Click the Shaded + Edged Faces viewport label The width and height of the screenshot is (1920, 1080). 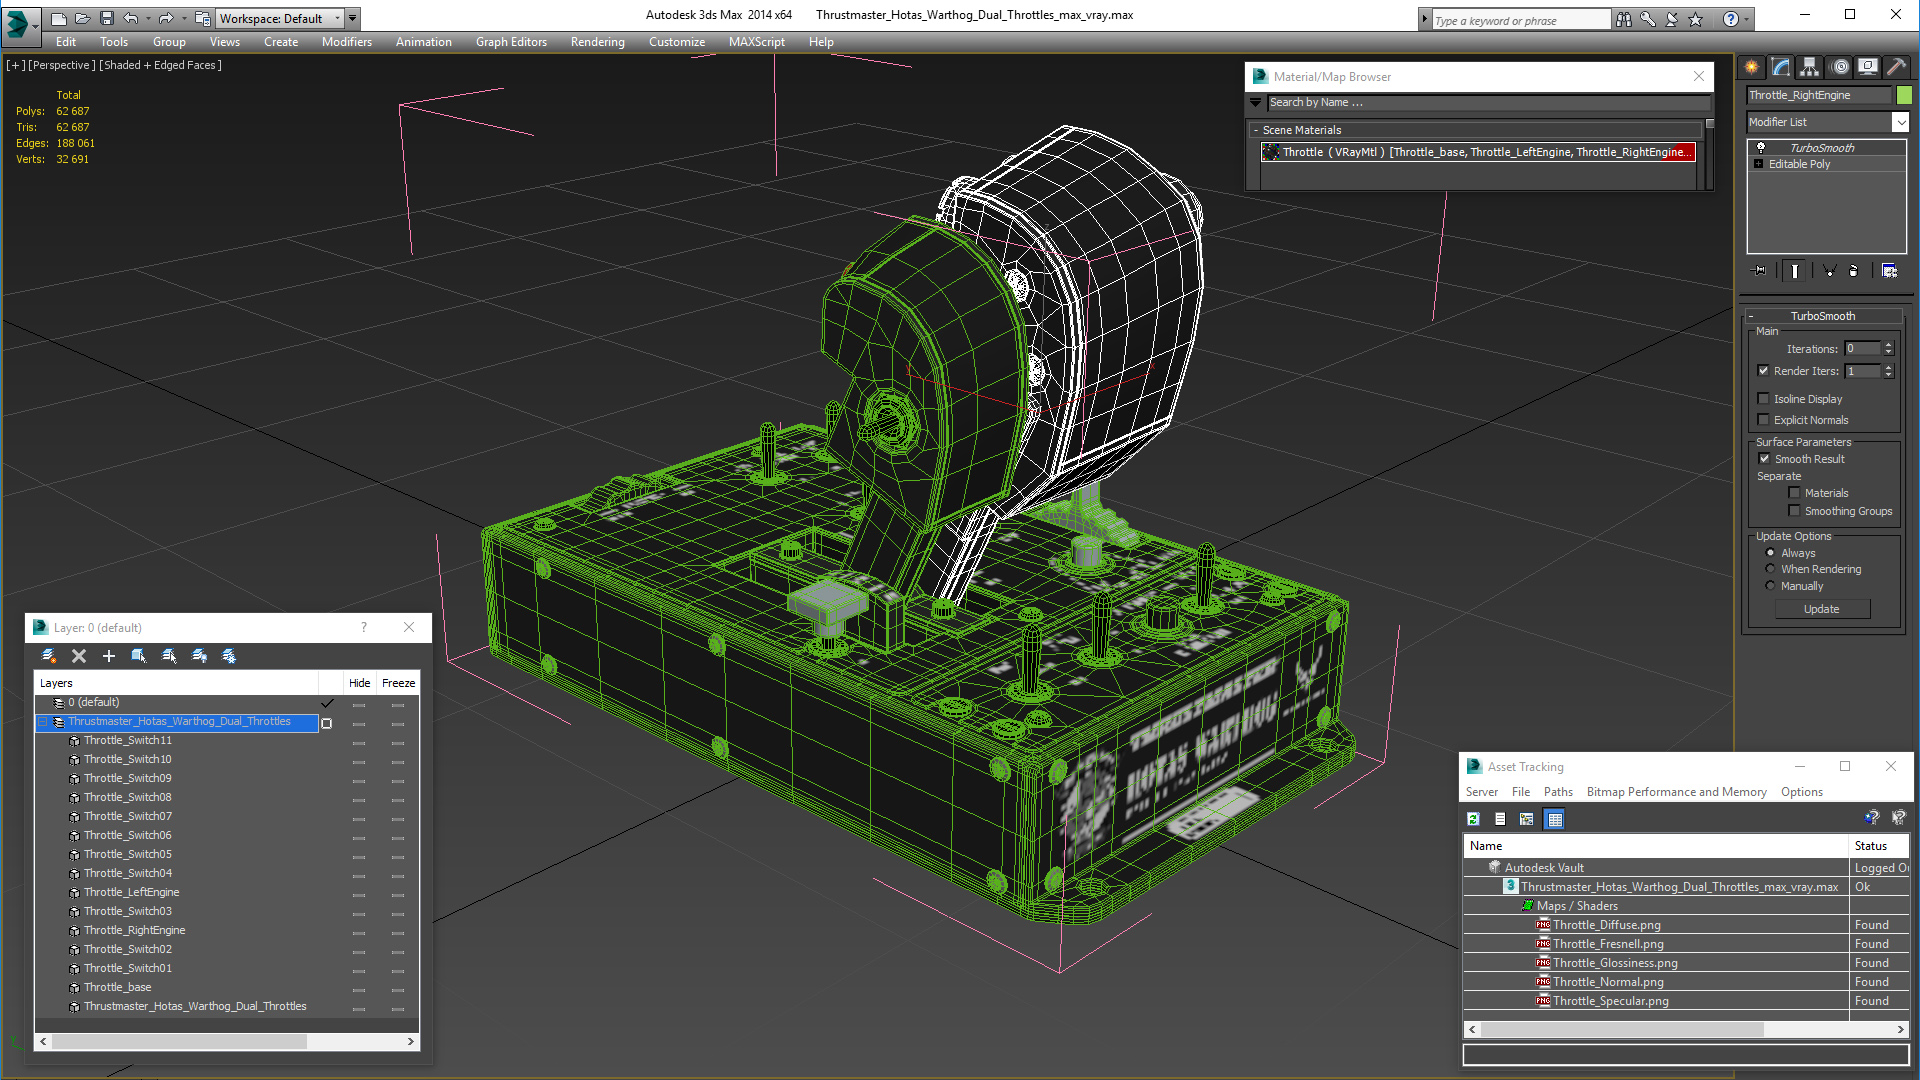coord(160,65)
